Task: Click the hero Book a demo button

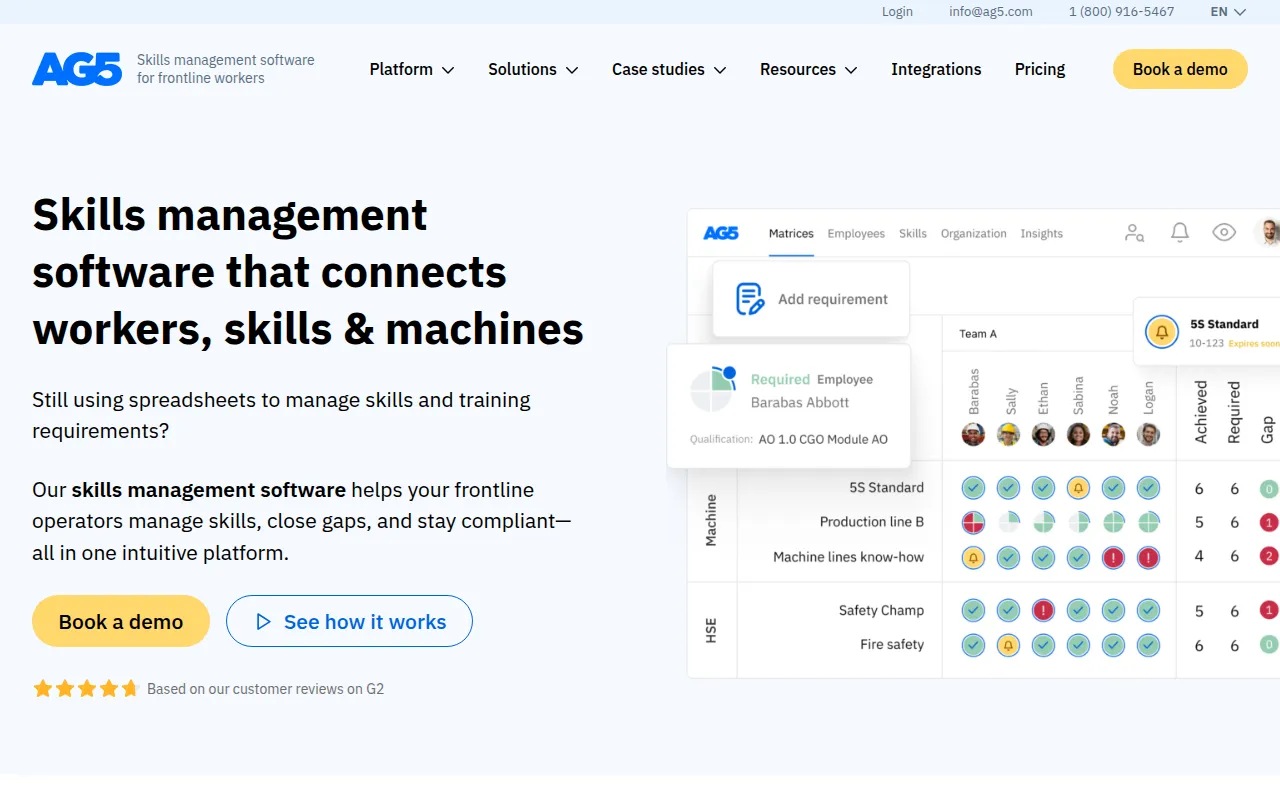Action: point(121,621)
